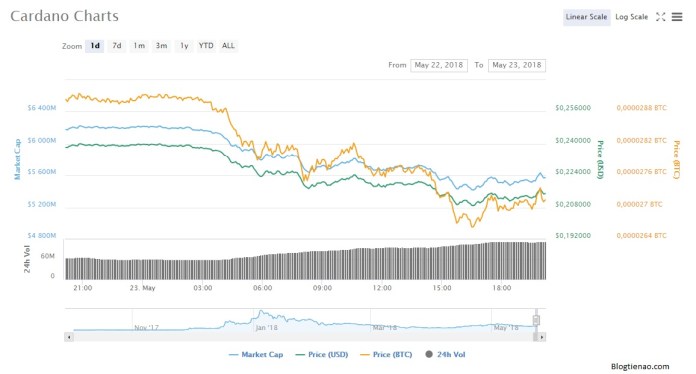Click the 12:00 time axis label
Screen dimensions: 696x374
coord(382,288)
